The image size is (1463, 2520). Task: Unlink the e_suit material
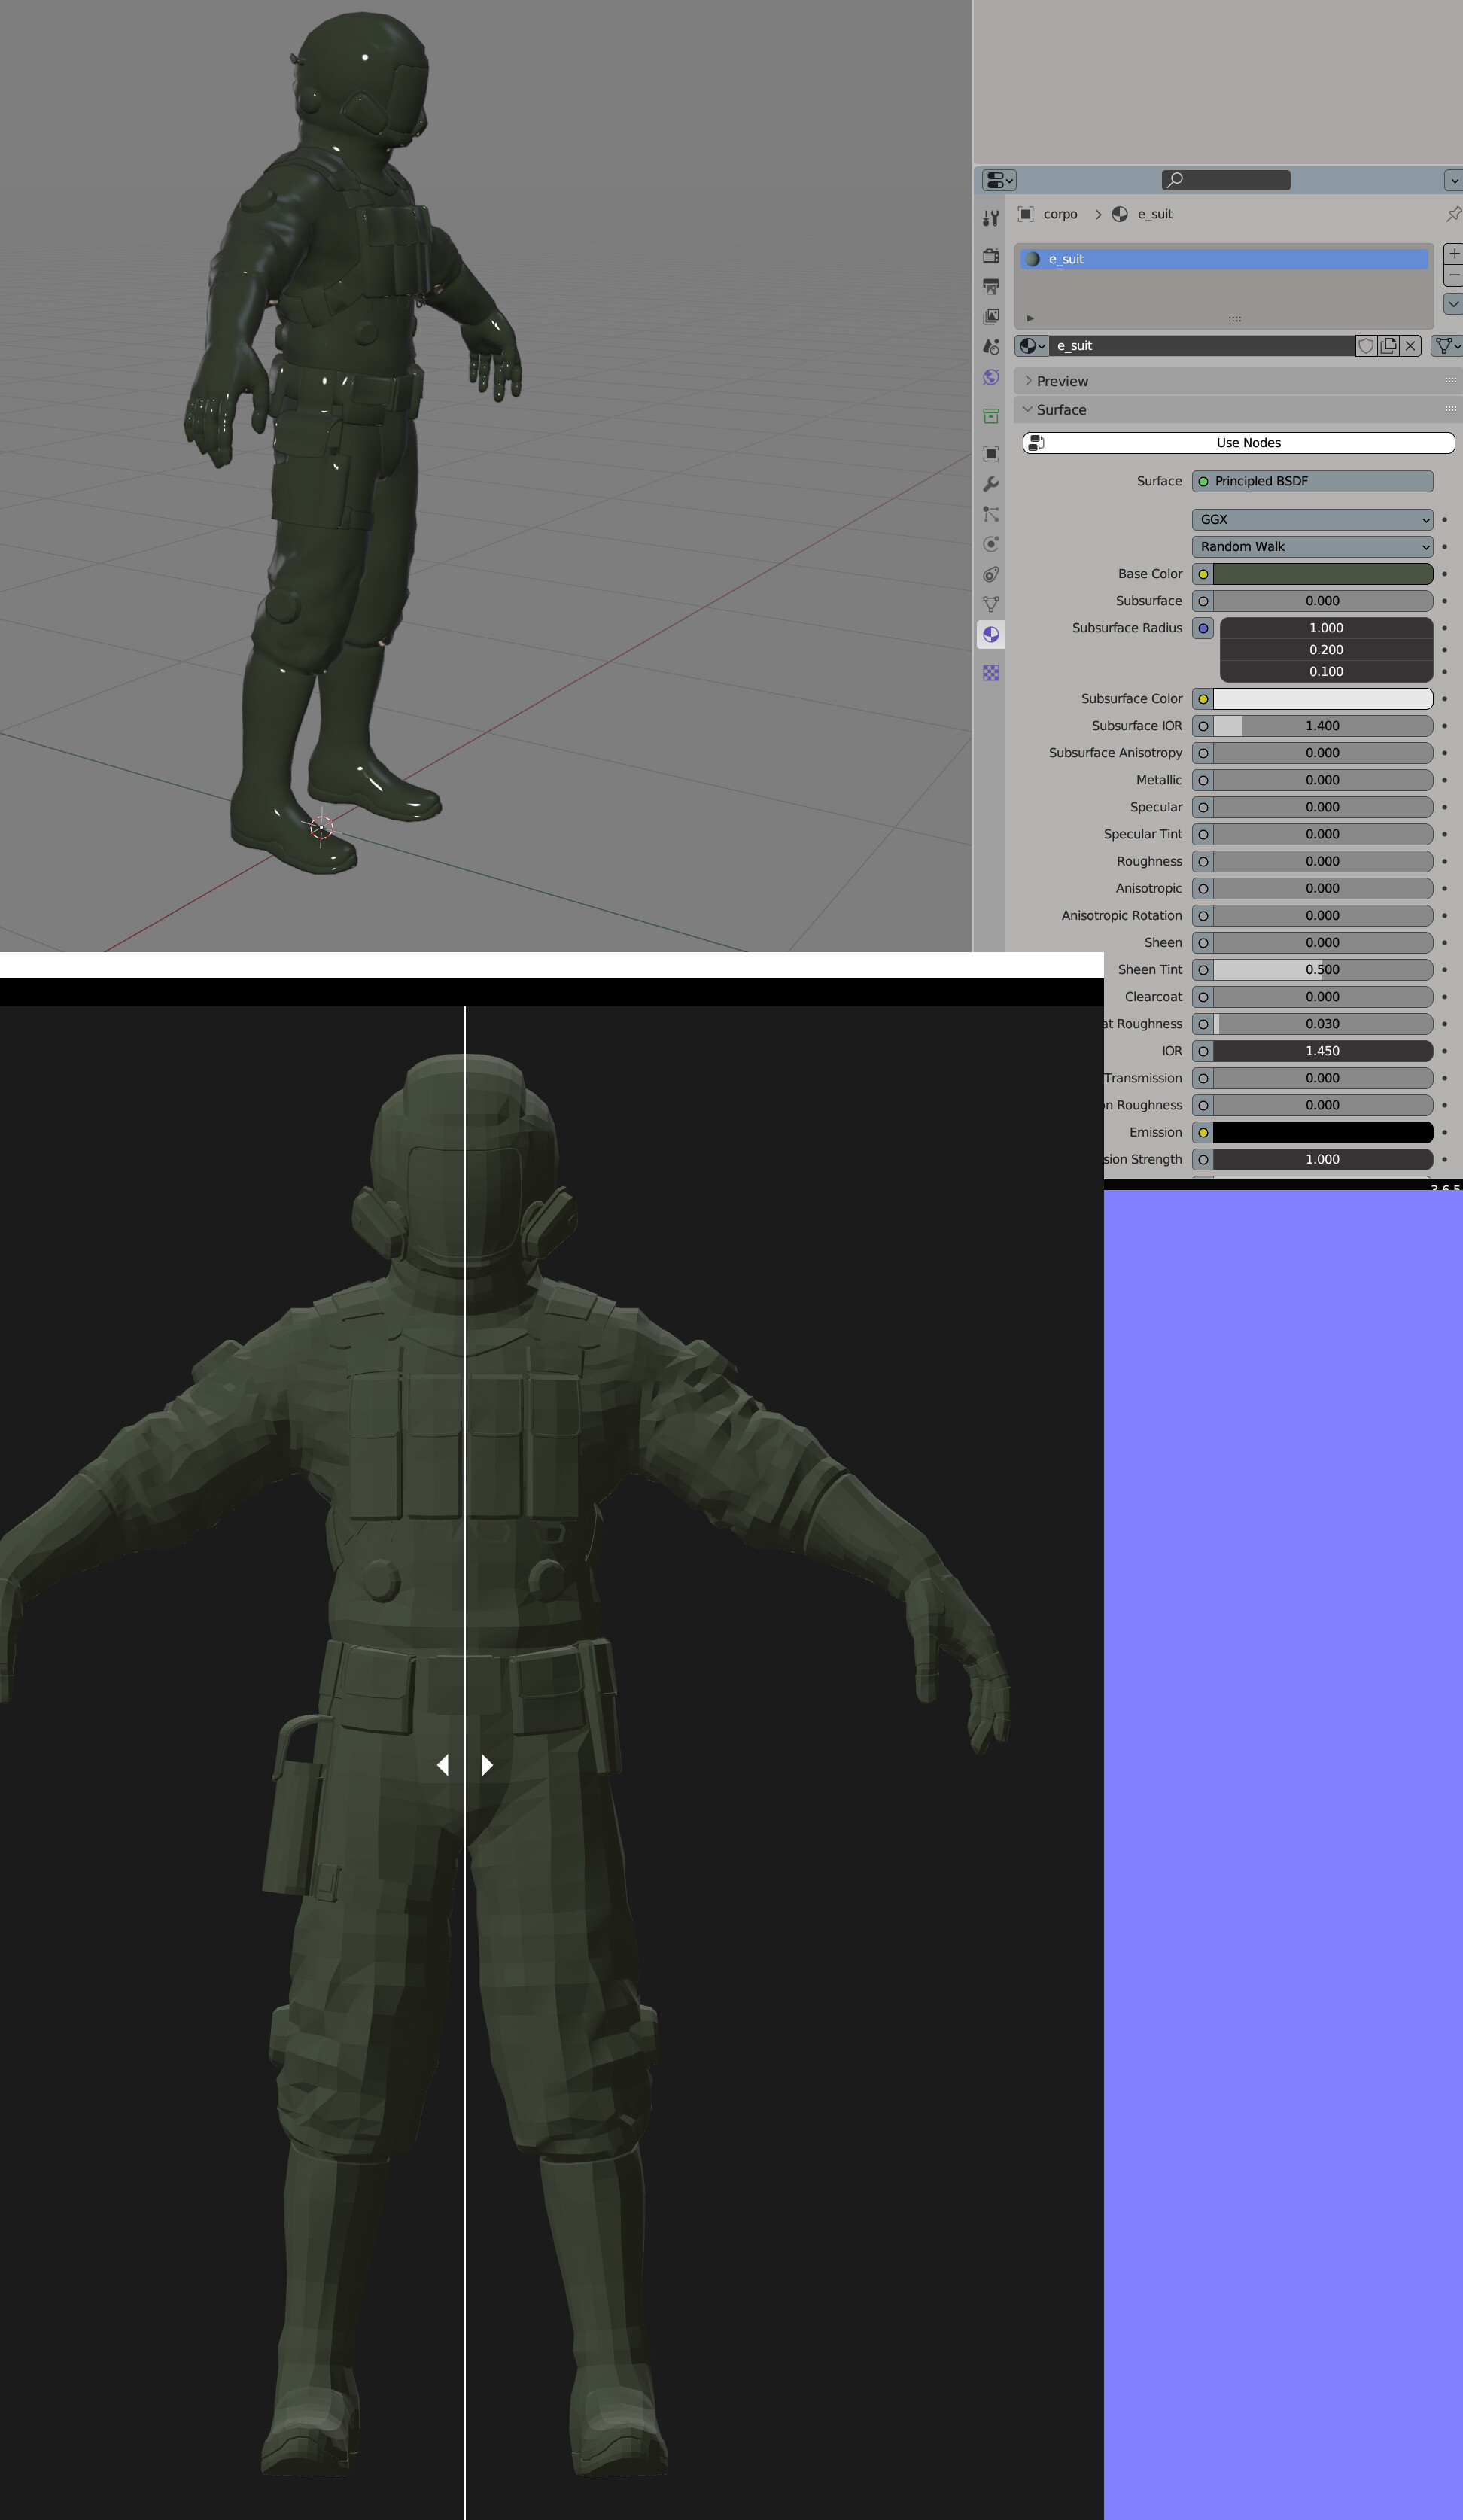1410,346
